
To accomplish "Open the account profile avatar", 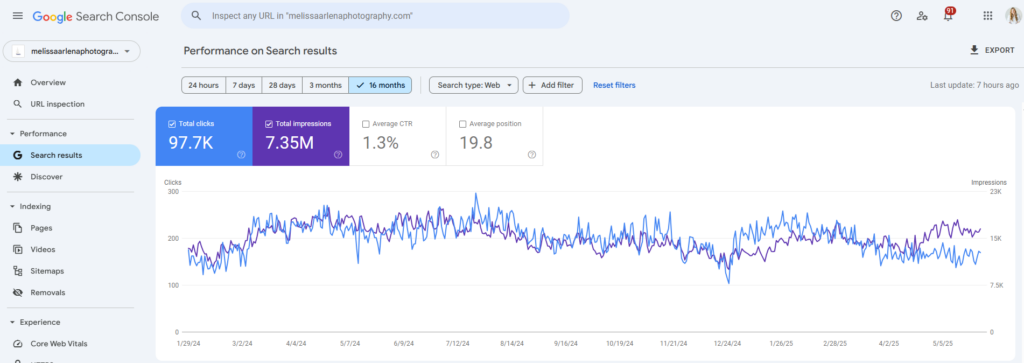I will 1012,16.
